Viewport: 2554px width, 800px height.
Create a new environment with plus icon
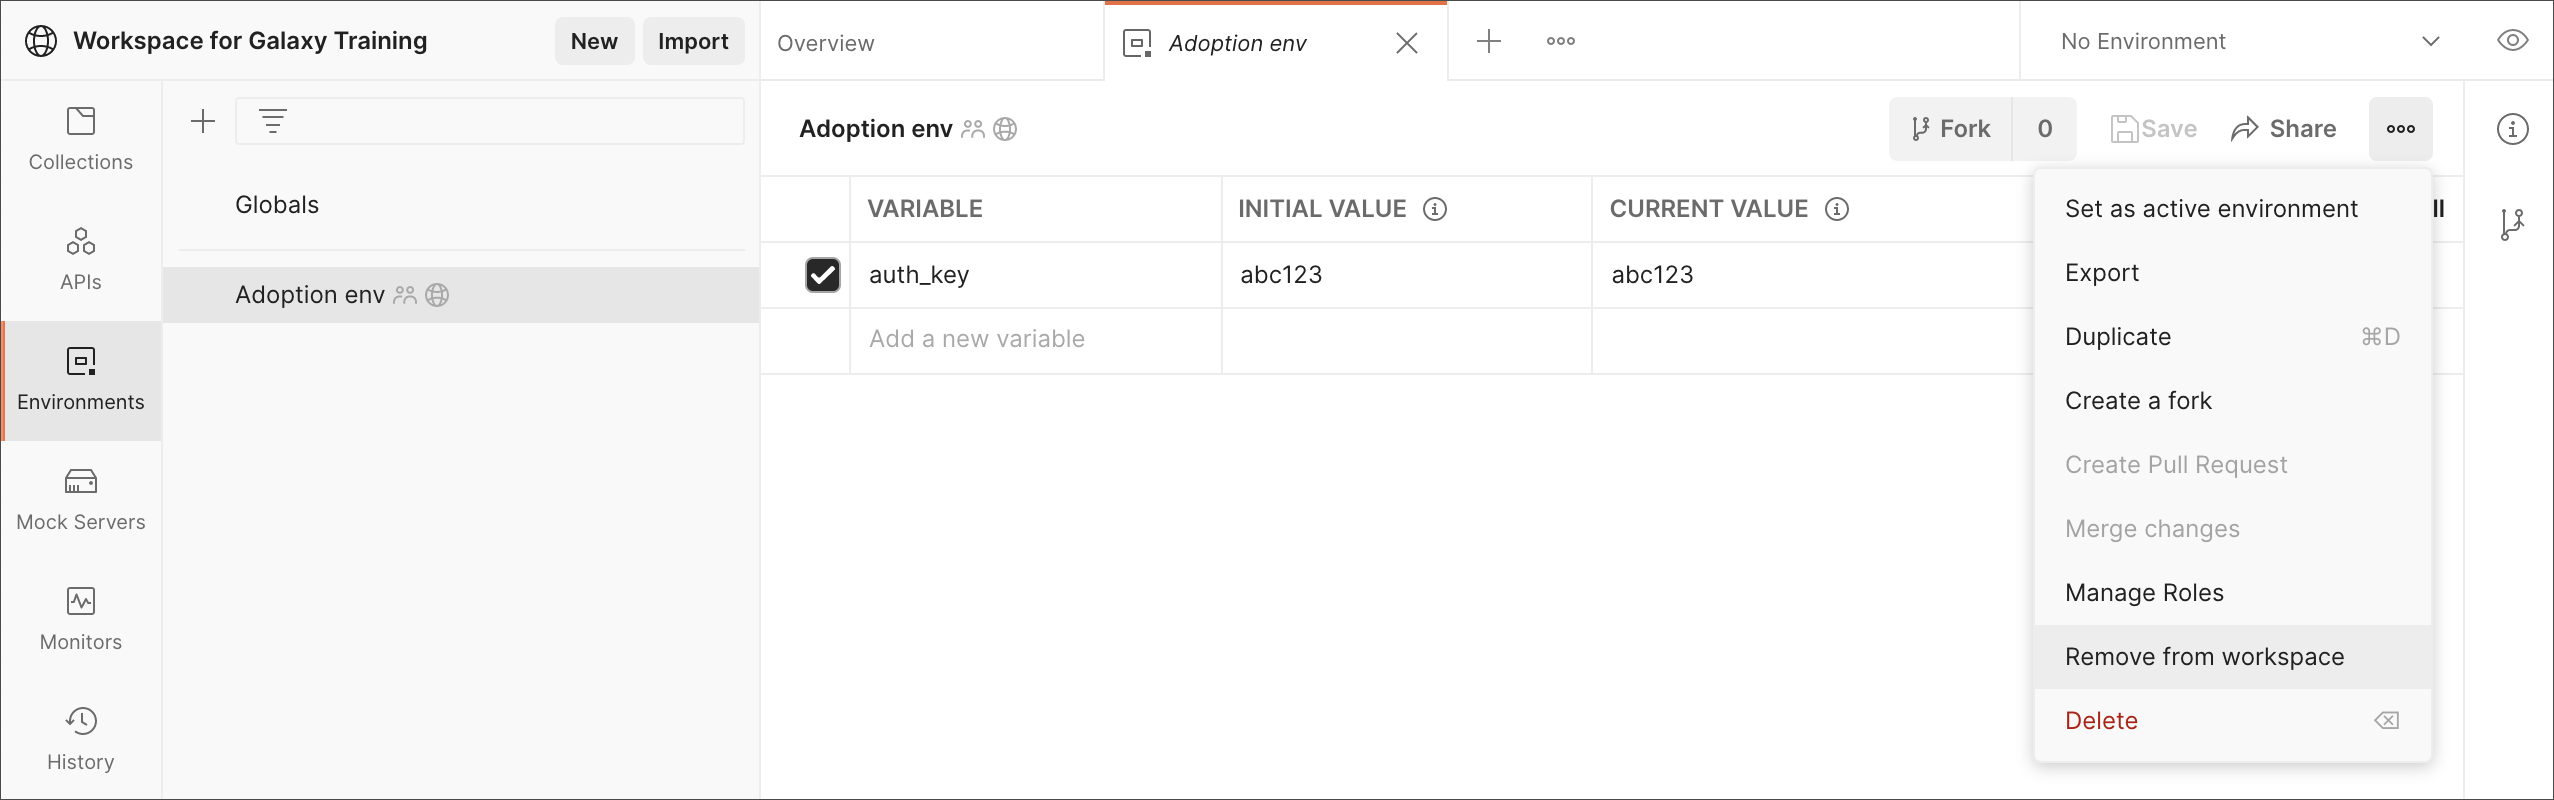[x=203, y=122]
